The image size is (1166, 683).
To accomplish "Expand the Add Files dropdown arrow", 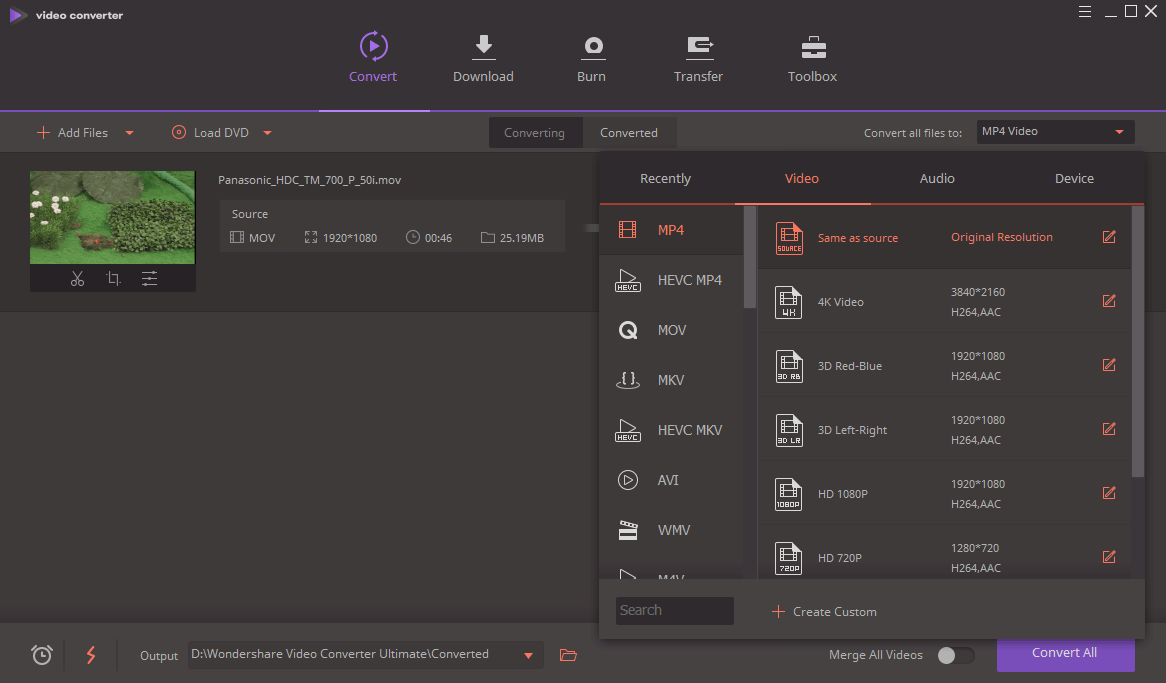I will point(129,133).
